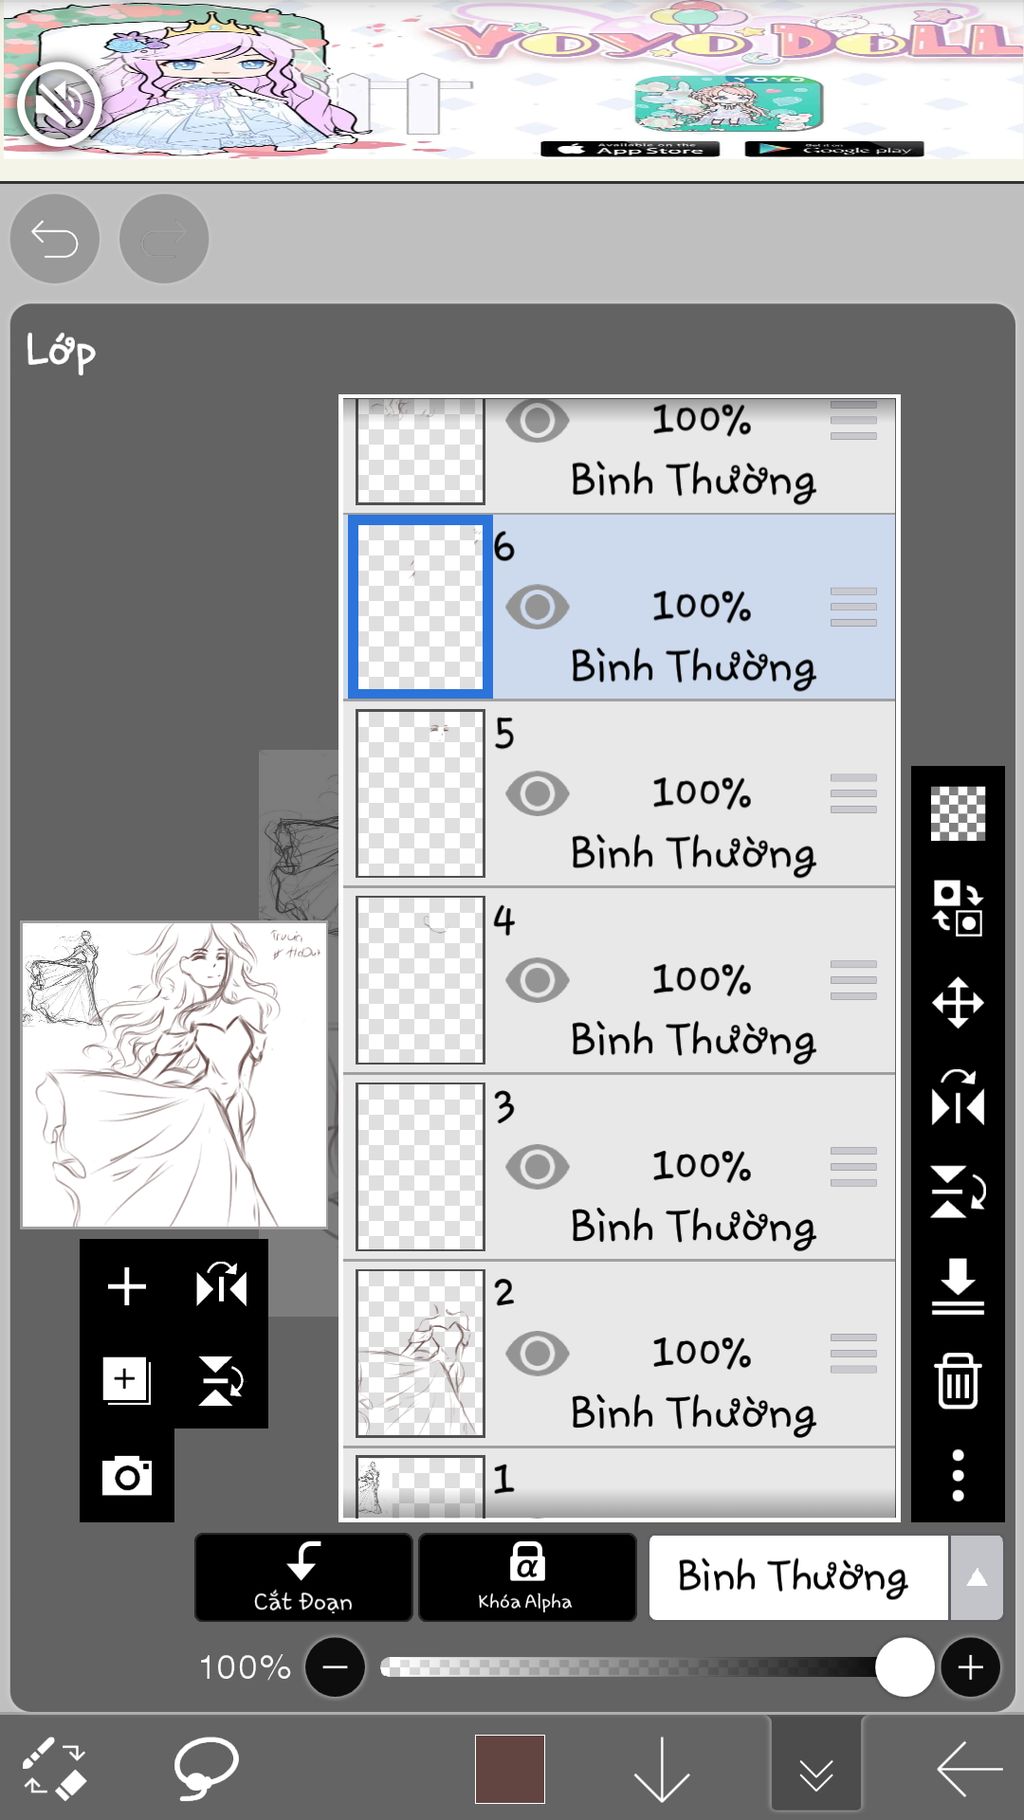Tap the undo arrow button
This screenshot has width=1024, height=1820.
click(55, 239)
